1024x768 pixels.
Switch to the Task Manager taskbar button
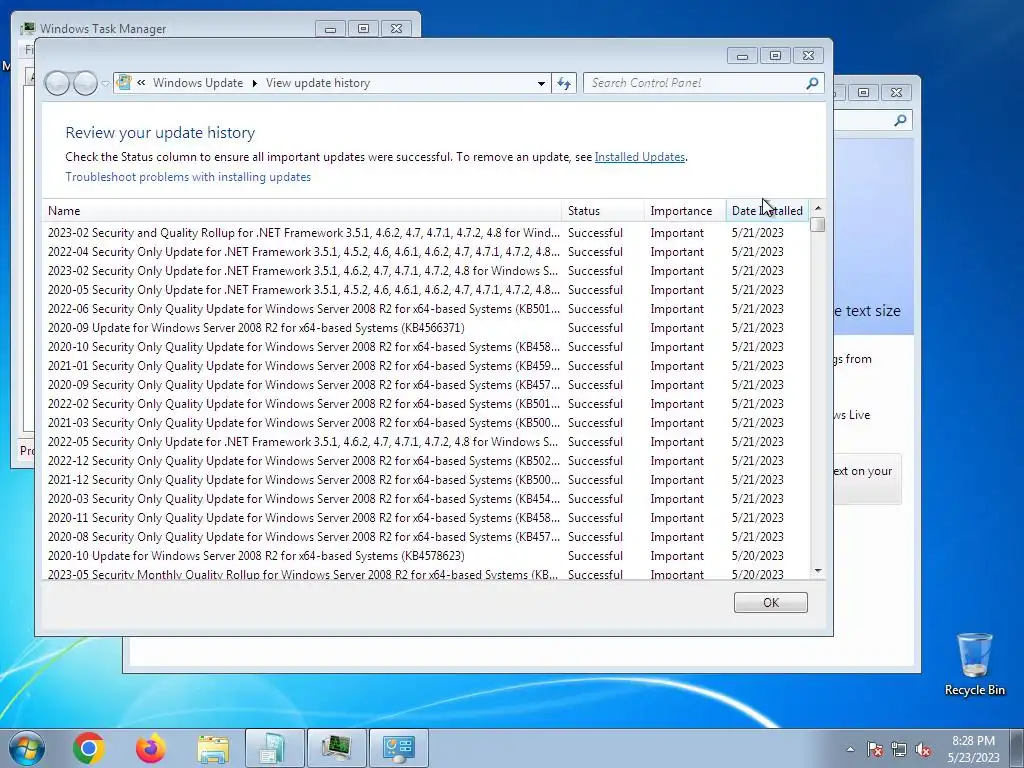coord(336,748)
